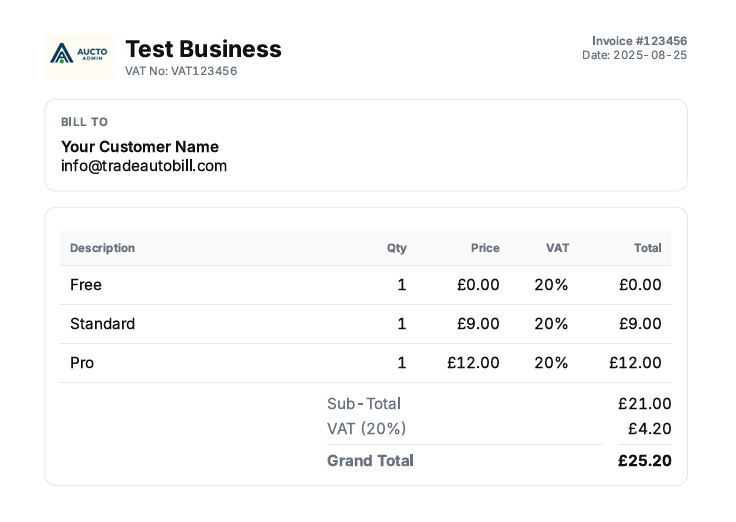This screenshot has width=736, height=522.
Task: Click the £25.20 grand total amount
Action: pos(644,461)
